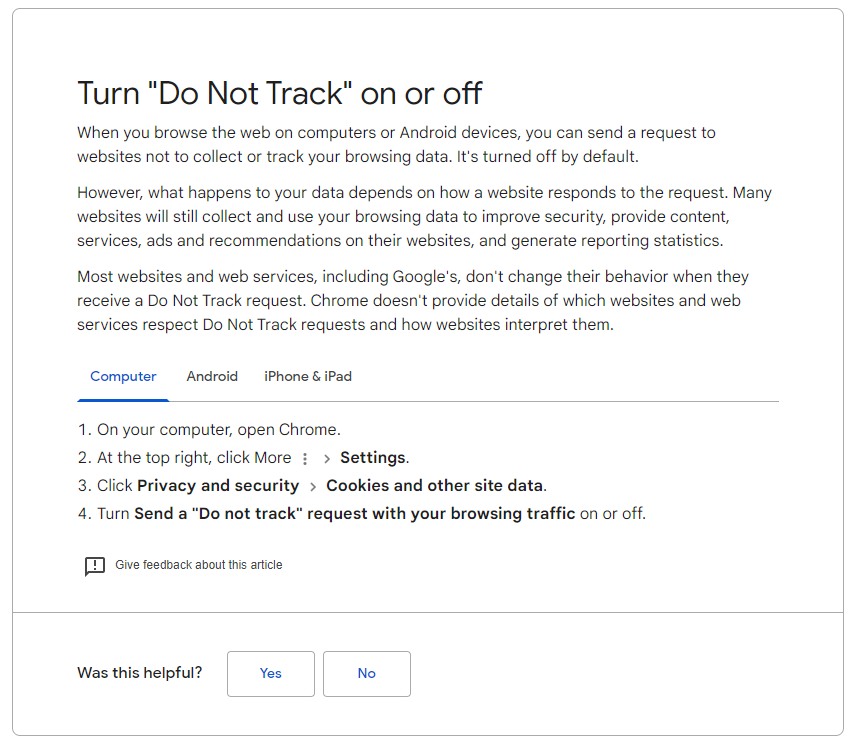Click step 1 "open Chrome" instruction
This screenshot has height=744, width=860.
click(218, 430)
